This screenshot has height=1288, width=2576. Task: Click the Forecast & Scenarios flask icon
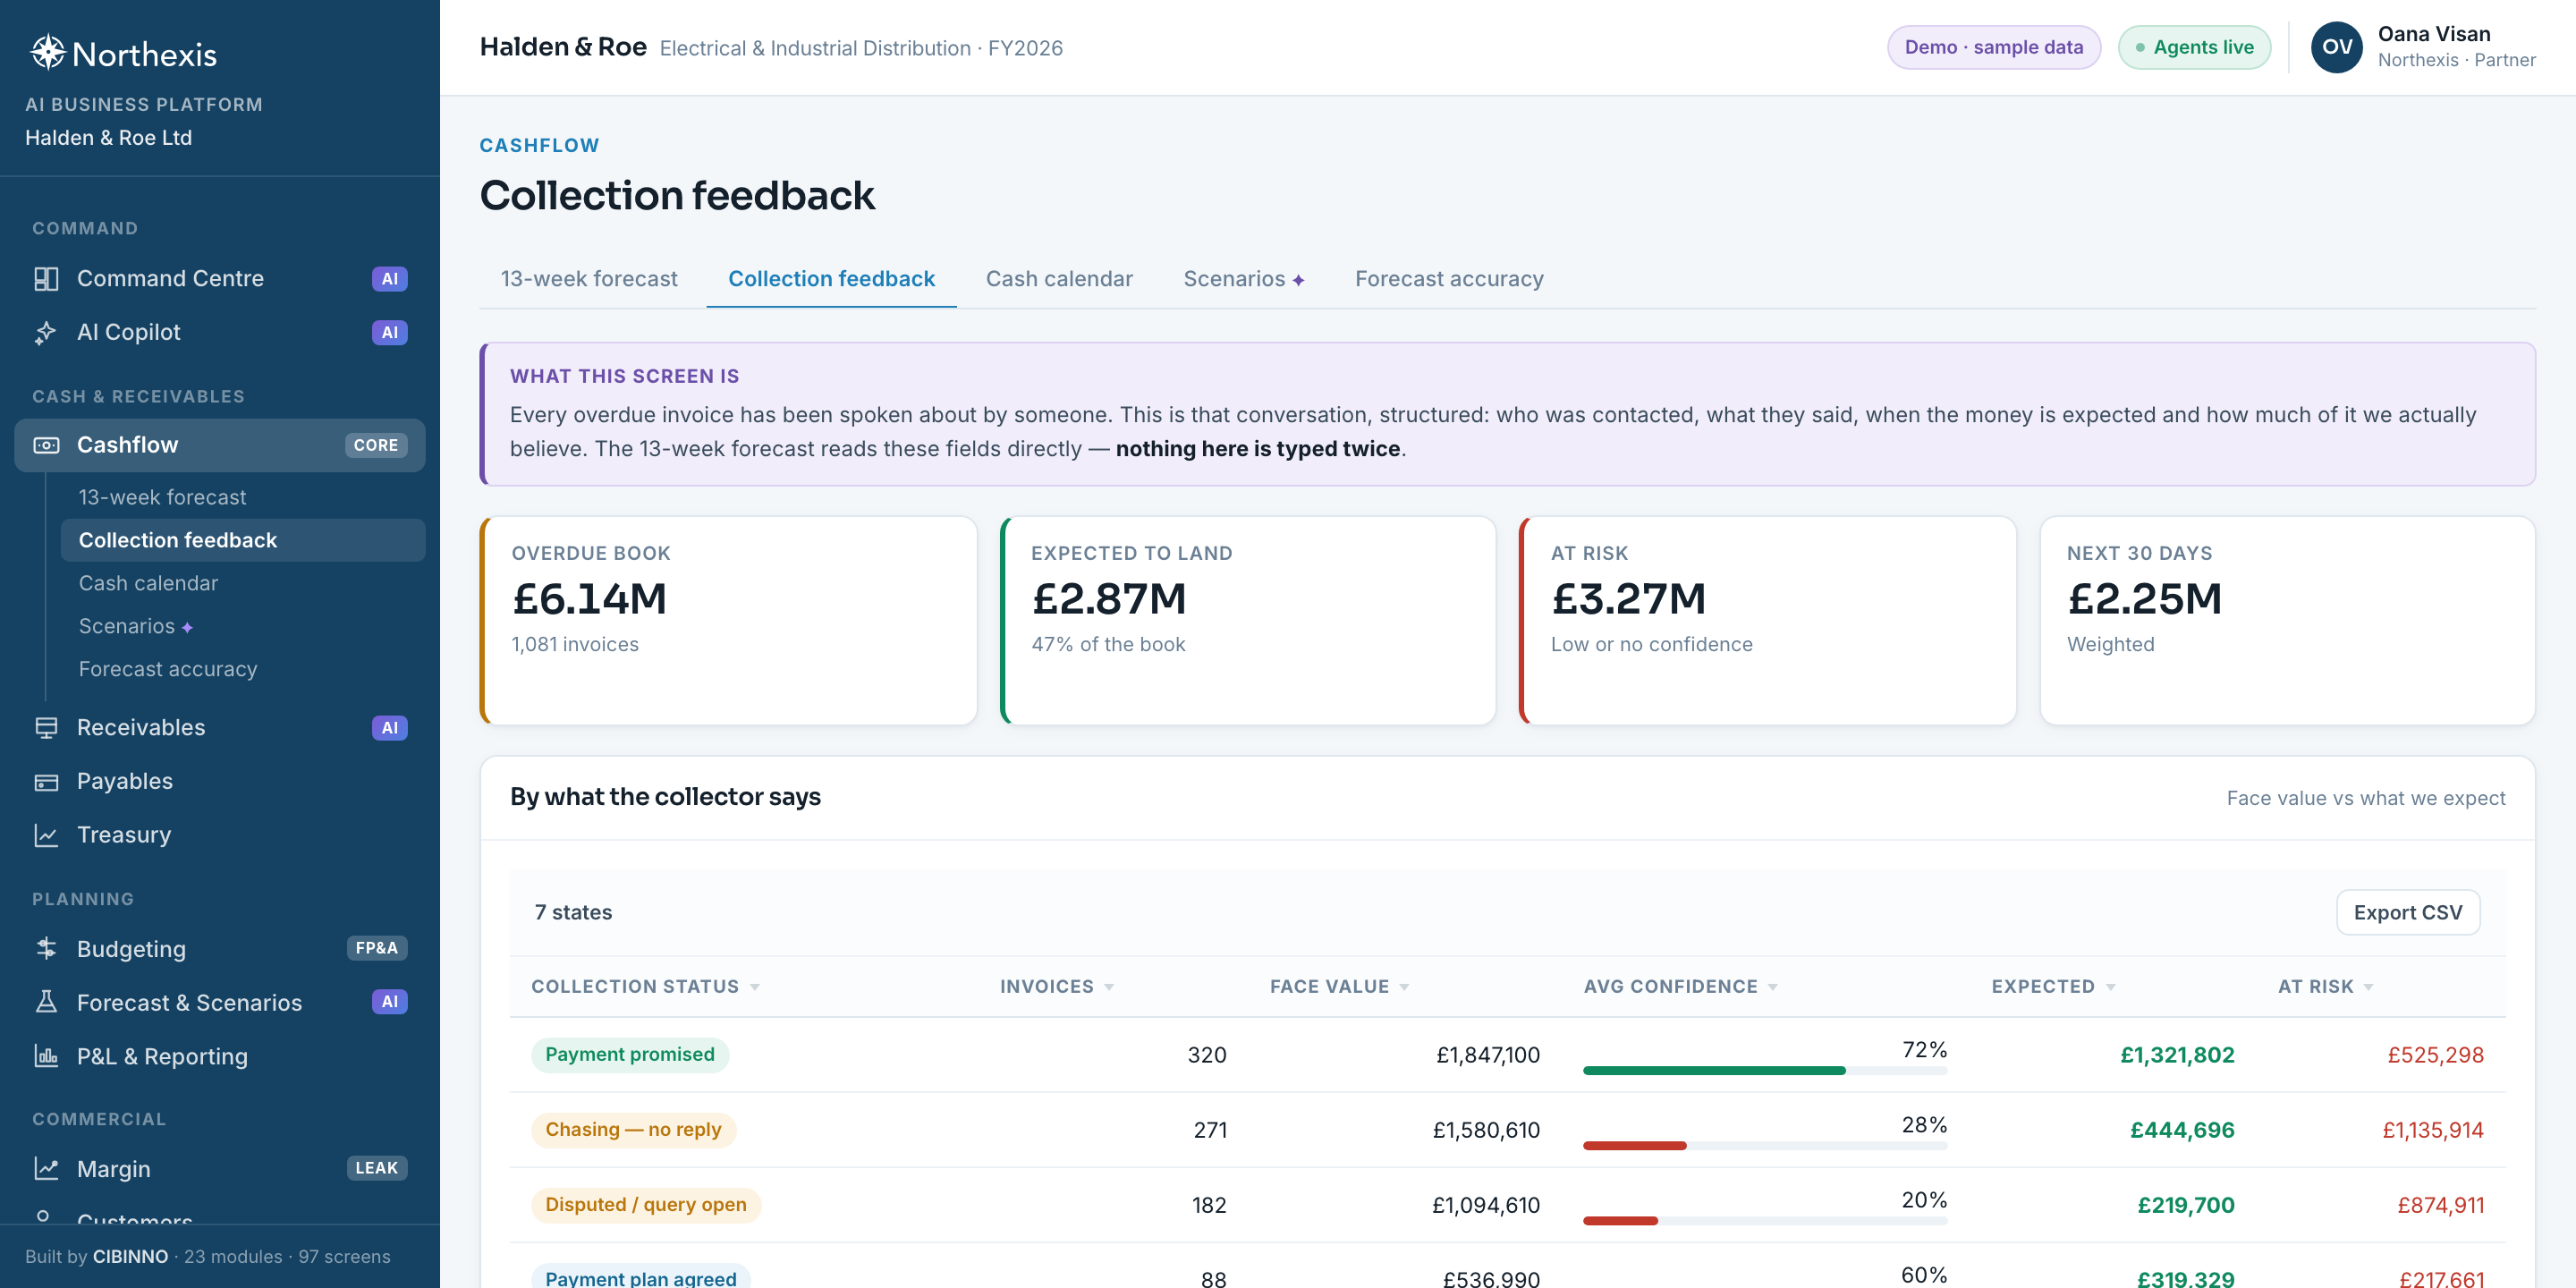[46, 1002]
